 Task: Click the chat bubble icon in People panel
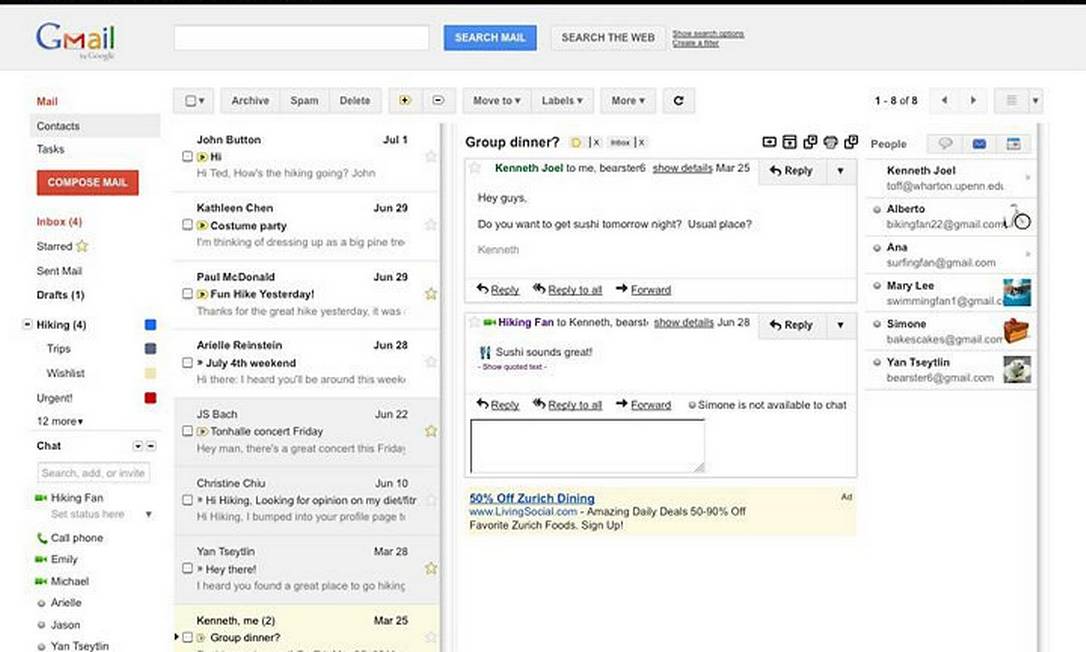[945, 144]
